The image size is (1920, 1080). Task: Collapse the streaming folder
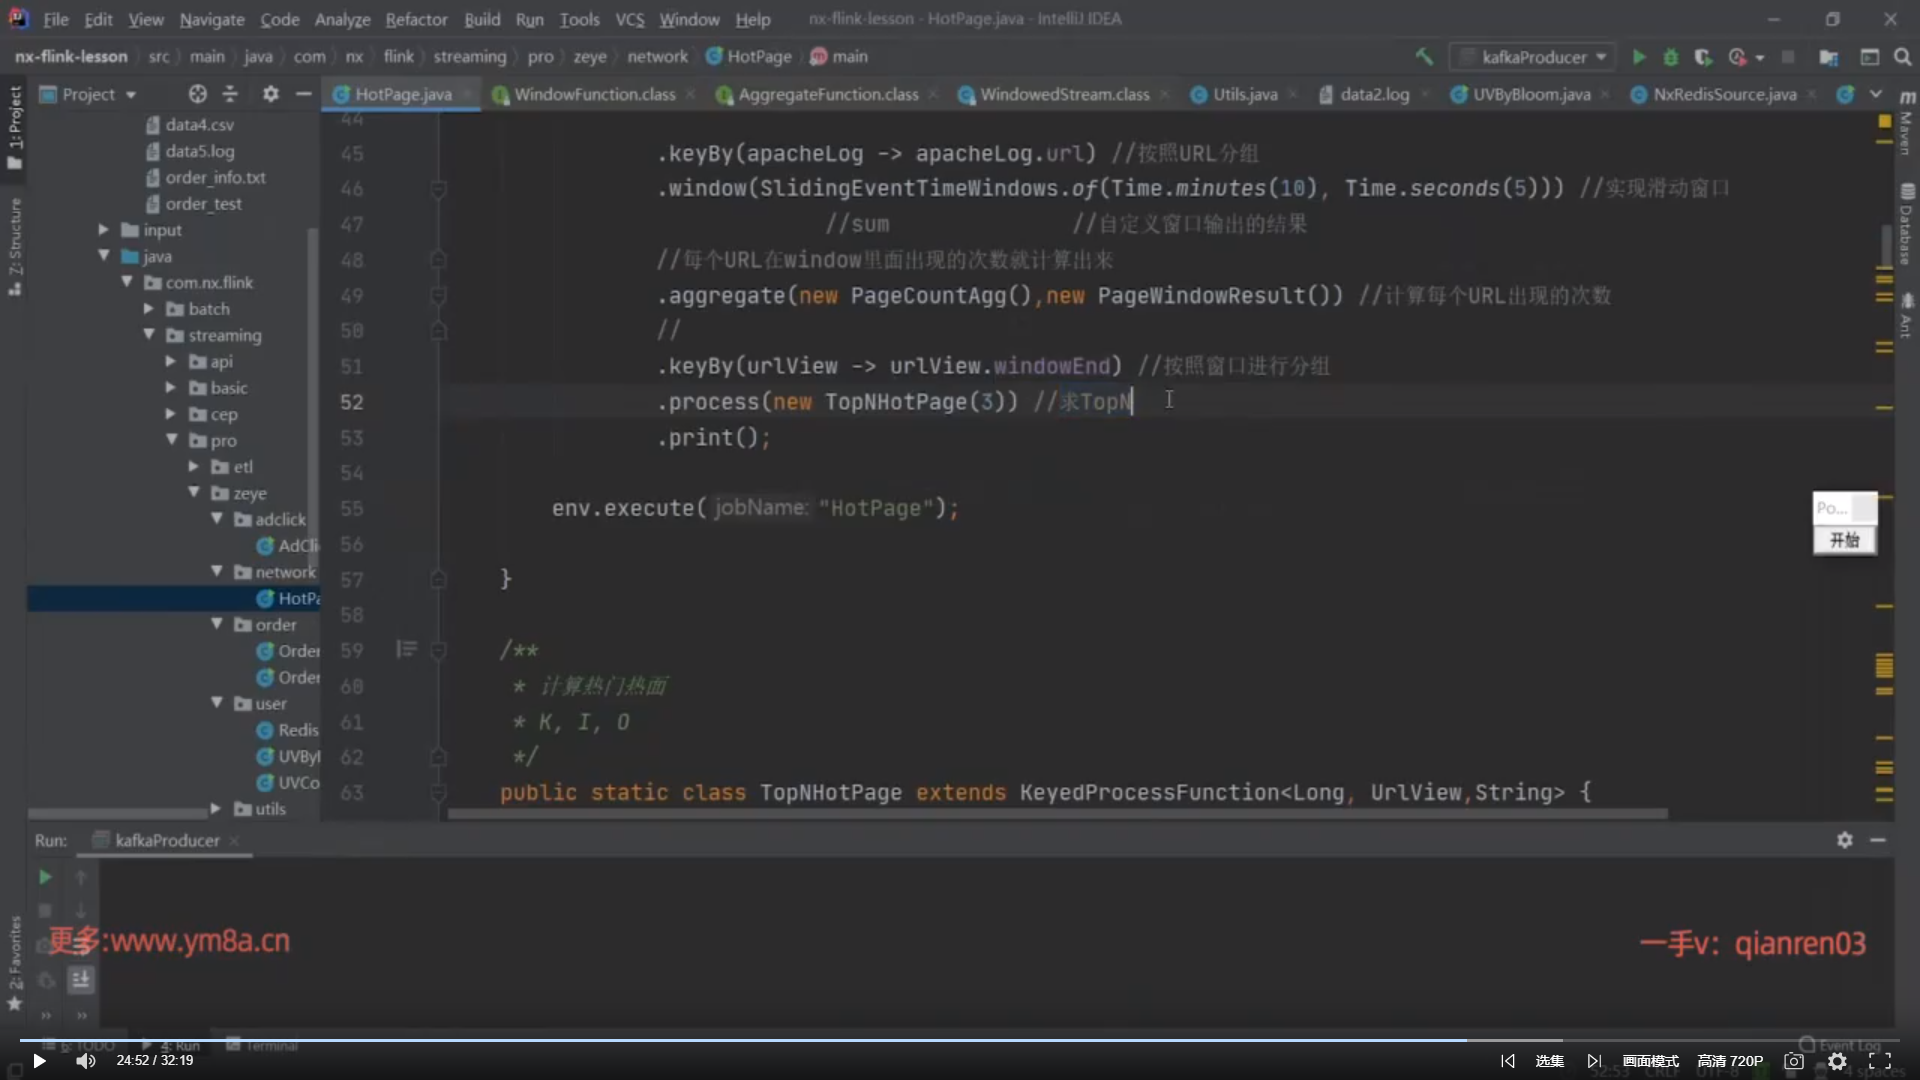point(149,335)
